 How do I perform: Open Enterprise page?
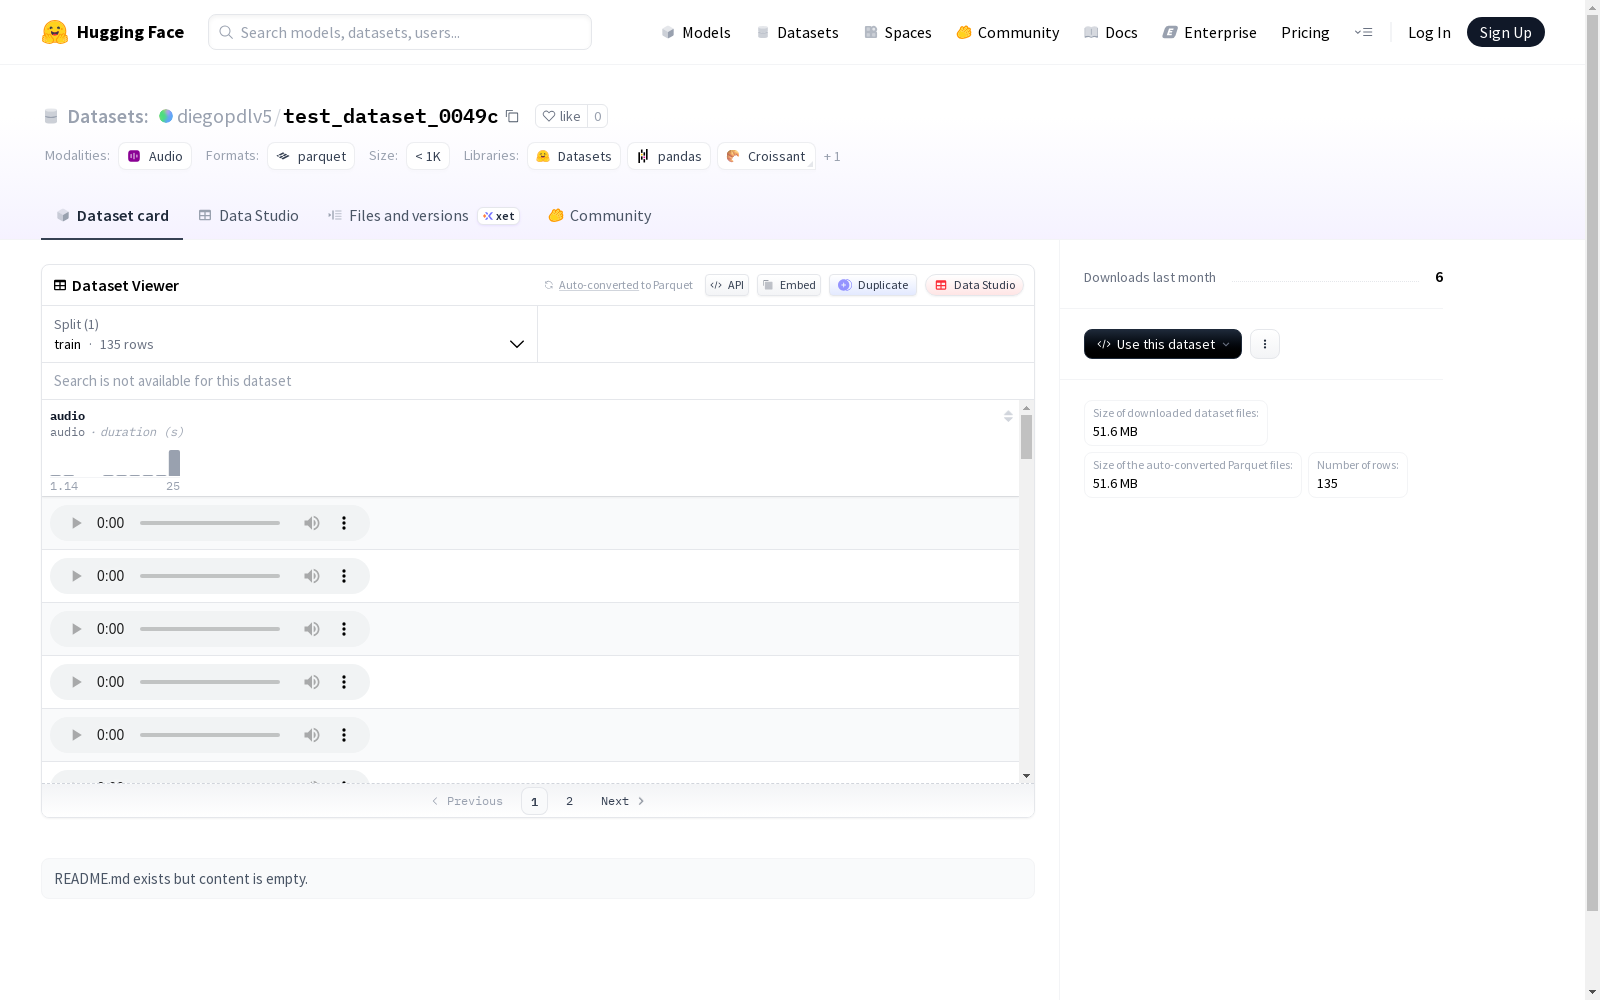pos(1209,32)
